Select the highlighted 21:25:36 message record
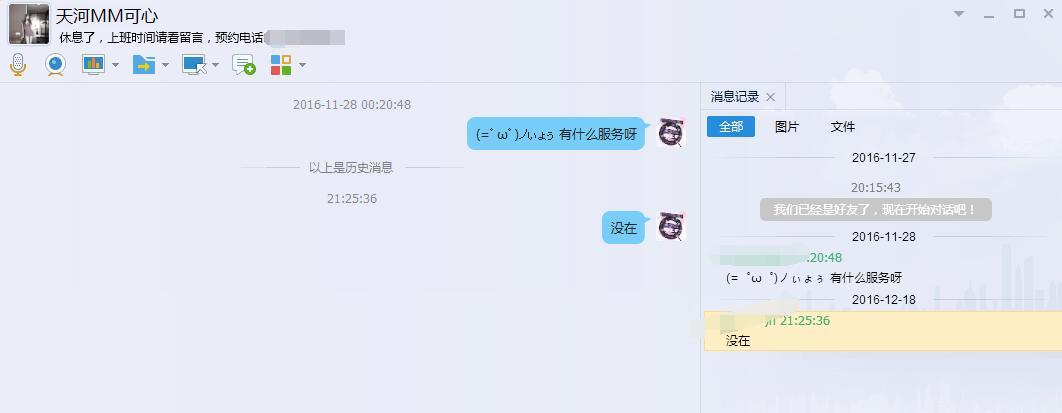 click(x=883, y=331)
